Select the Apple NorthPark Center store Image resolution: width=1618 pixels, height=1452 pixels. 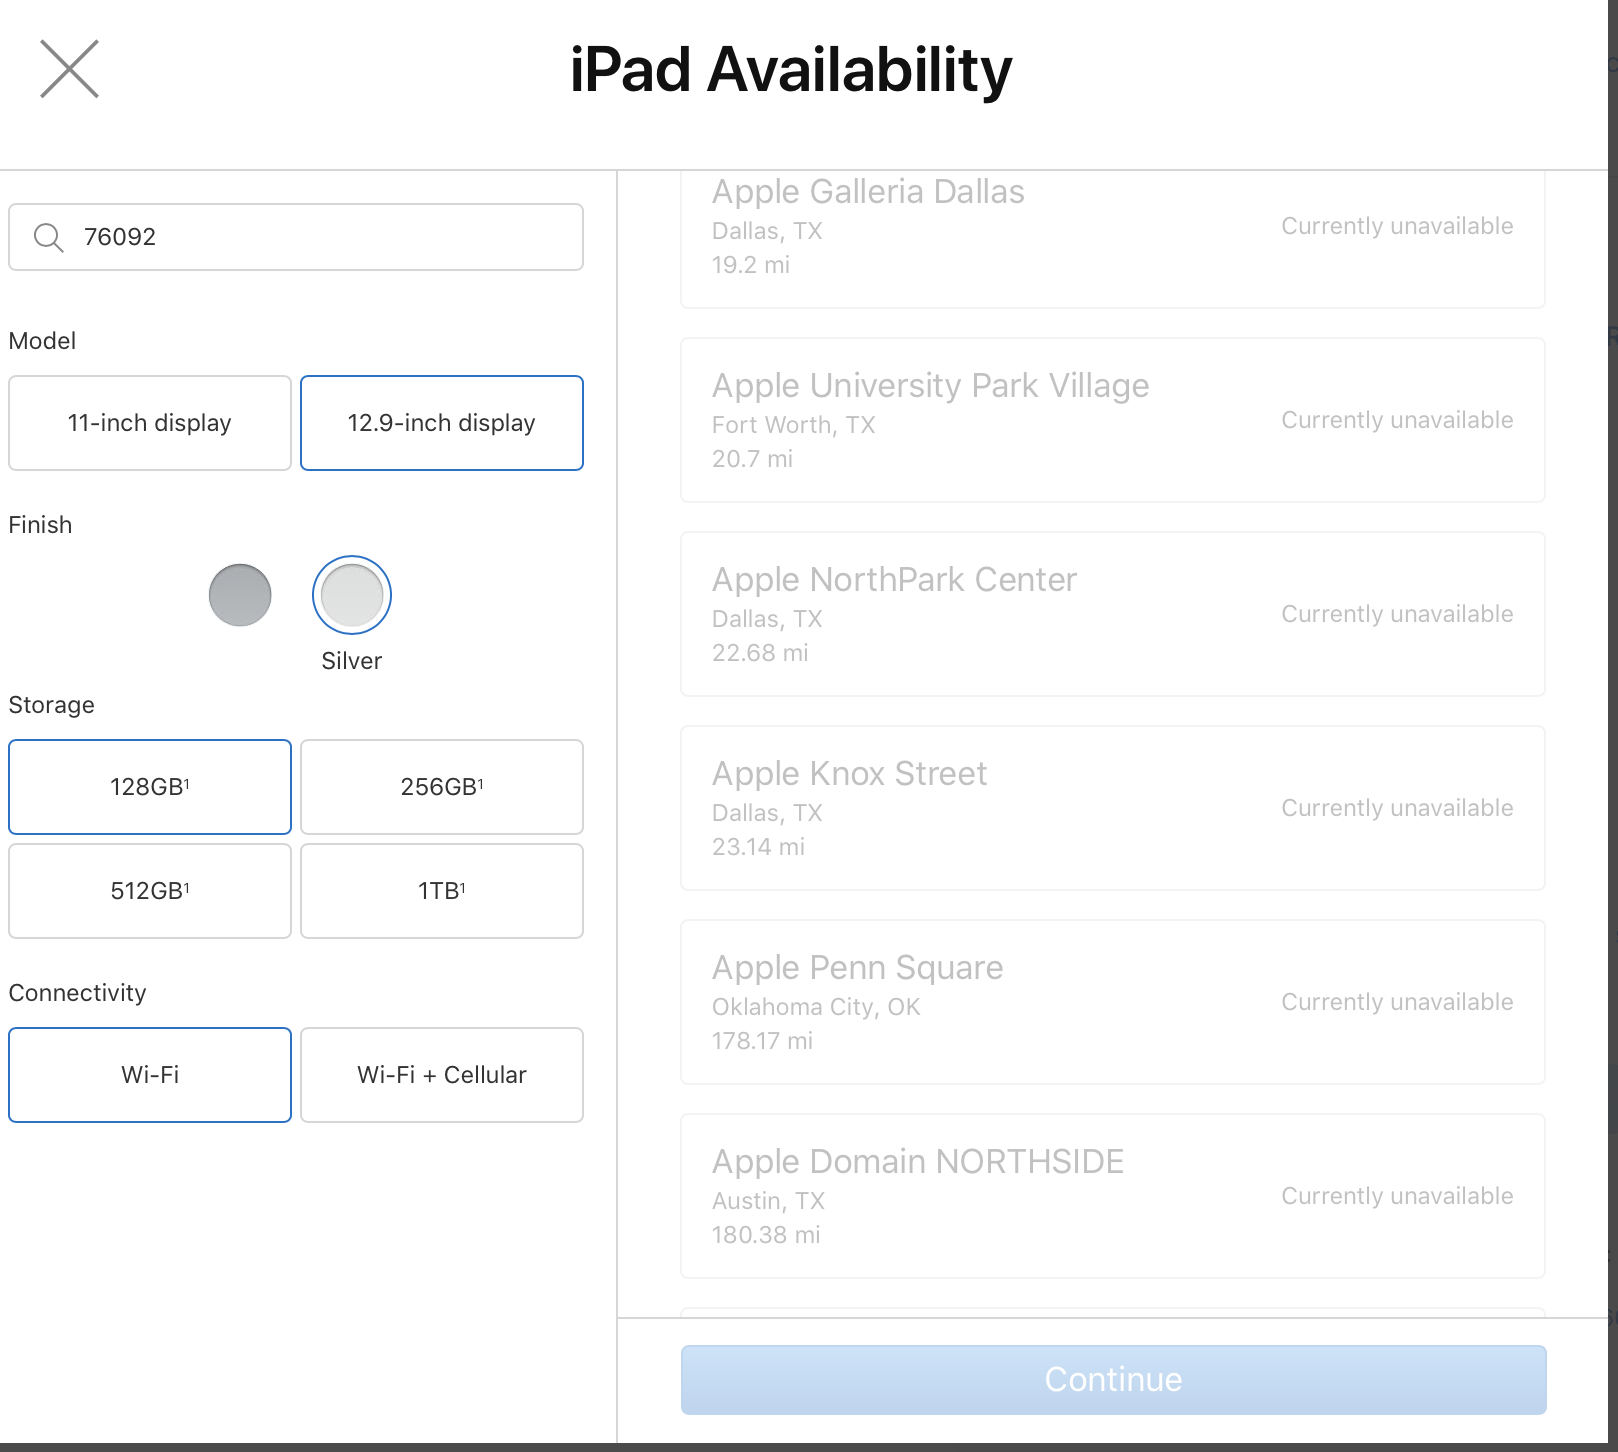coord(1113,614)
